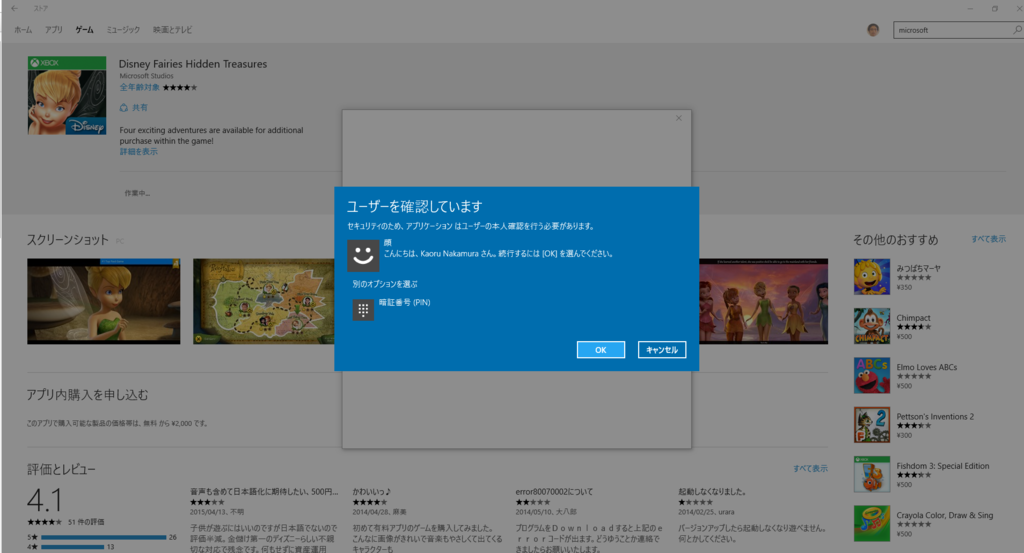The height and width of the screenshot is (553, 1024).
Task: Filter reviews by the 5★ rating bar
Action: click(103, 537)
